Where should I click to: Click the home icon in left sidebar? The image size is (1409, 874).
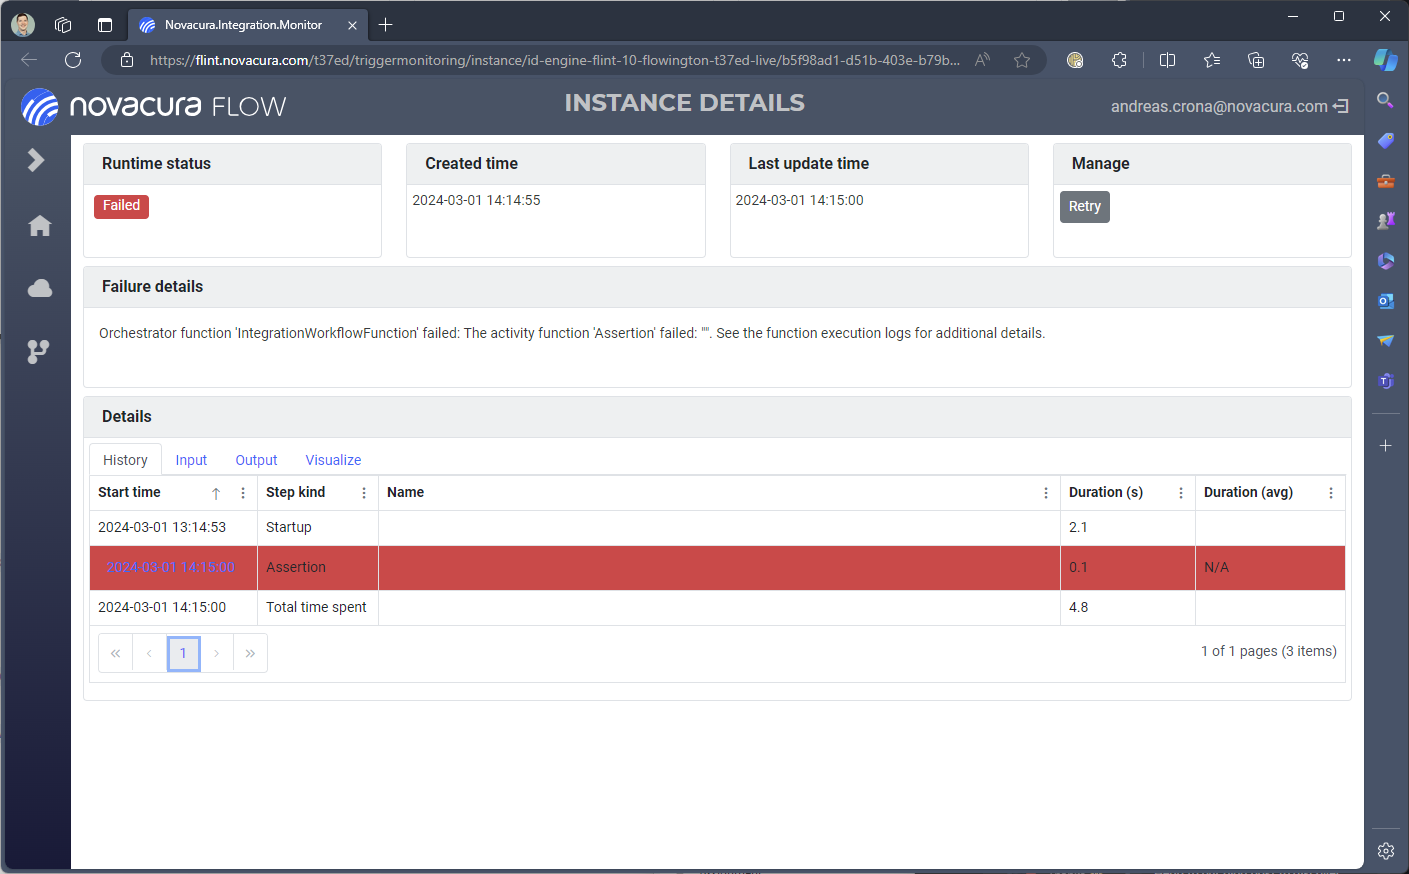tap(40, 226)
